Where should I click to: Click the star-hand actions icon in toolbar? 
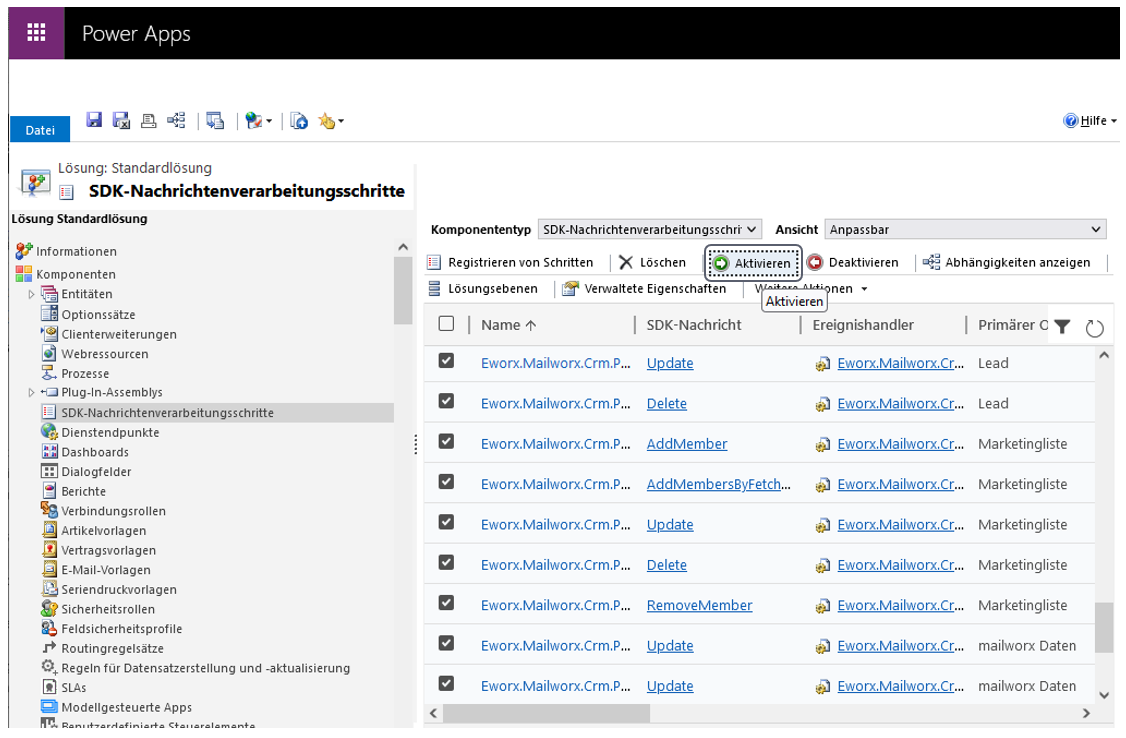point(327,121)
